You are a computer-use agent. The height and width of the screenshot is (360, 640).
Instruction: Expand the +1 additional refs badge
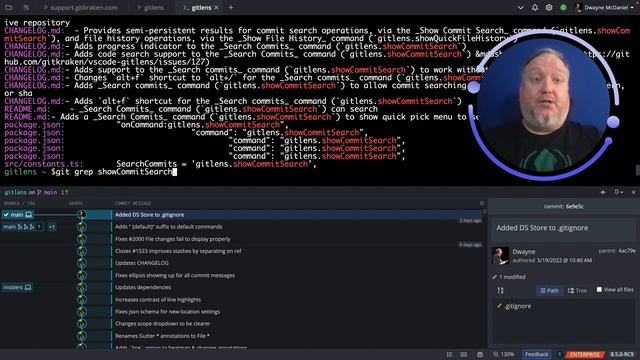pyautogui.click(x=52, y=227)
